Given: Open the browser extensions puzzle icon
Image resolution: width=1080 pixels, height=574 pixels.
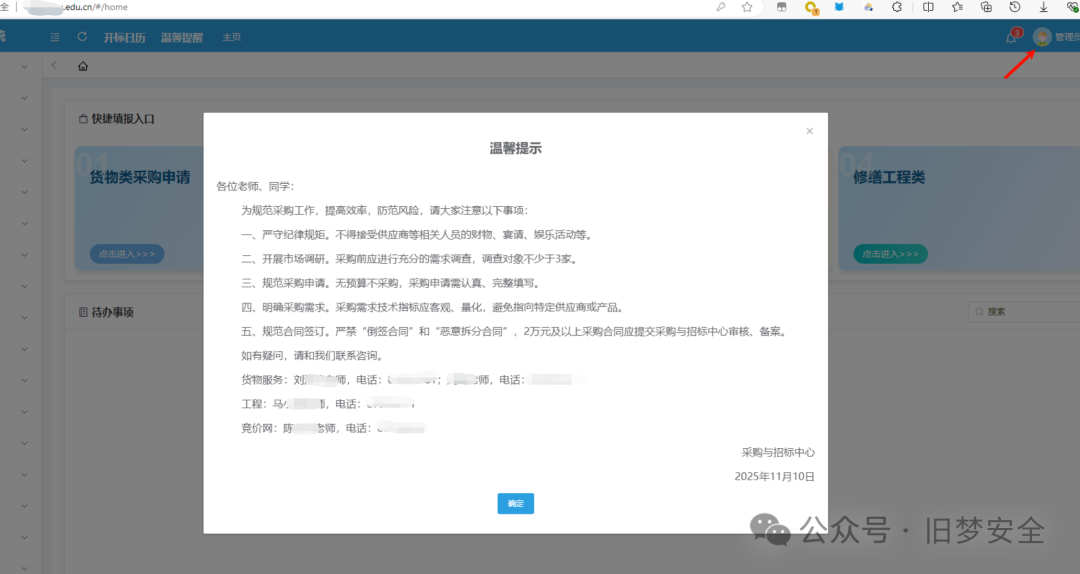Looking at the screenshot, I should click(897, 7).
